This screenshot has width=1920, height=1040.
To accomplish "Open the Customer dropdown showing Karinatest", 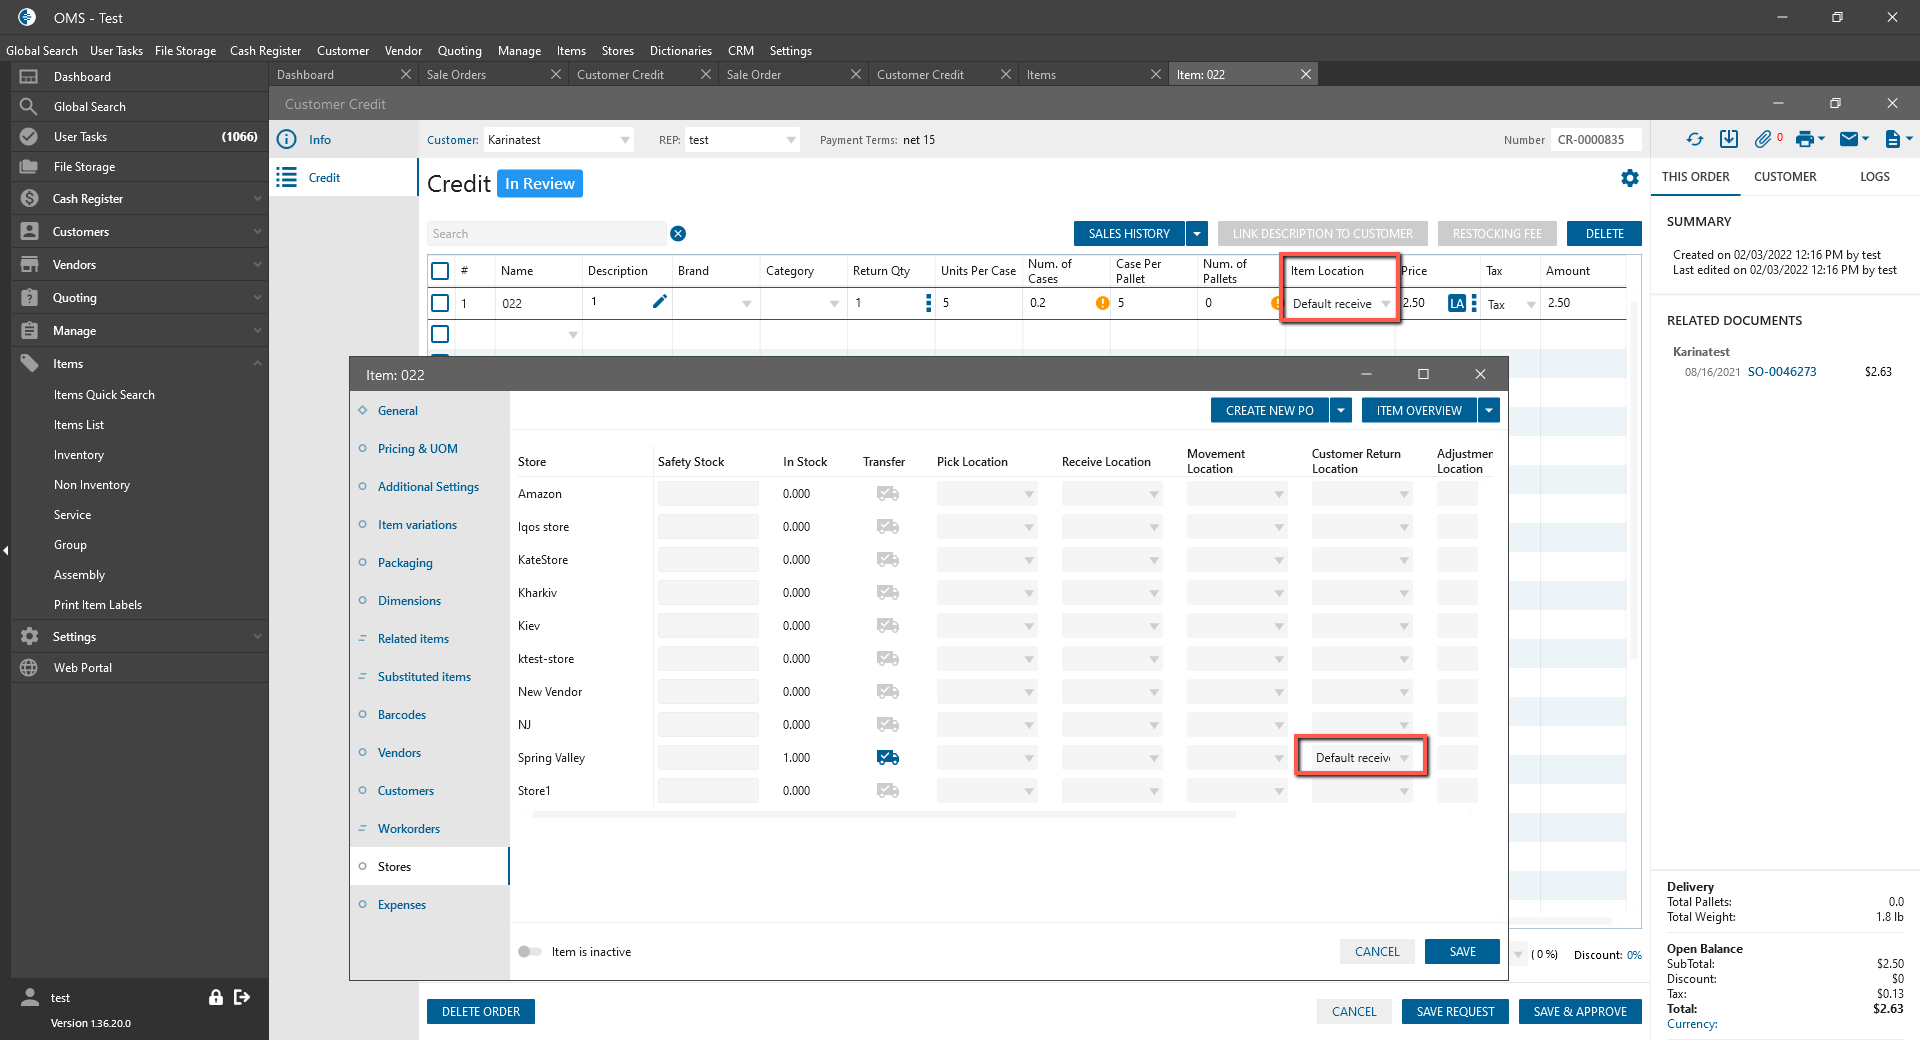I will tap(625, 140).
